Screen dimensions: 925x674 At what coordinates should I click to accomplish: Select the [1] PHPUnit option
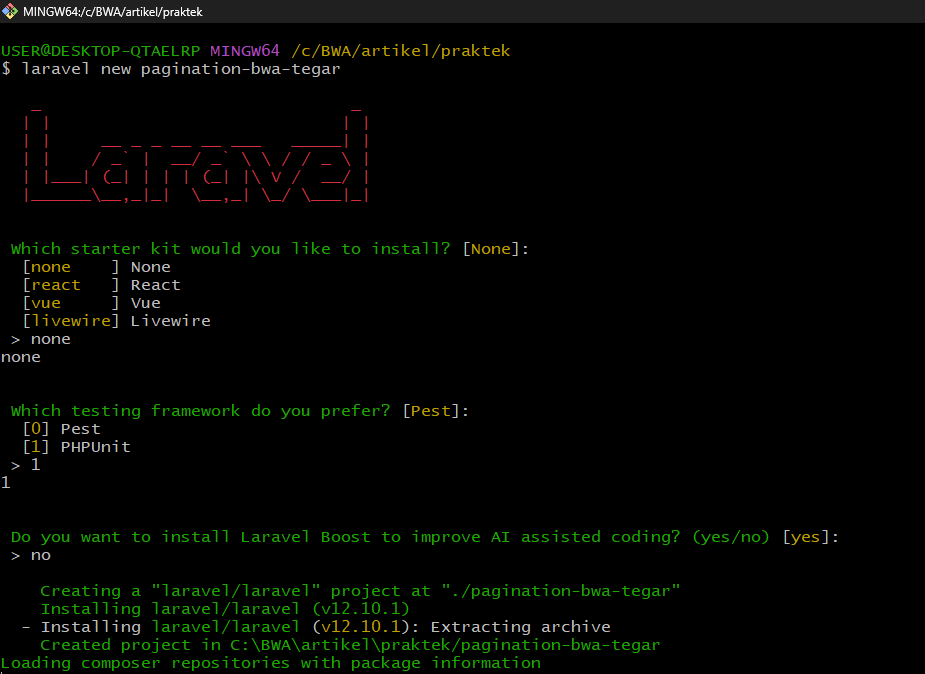coord(76,447)
